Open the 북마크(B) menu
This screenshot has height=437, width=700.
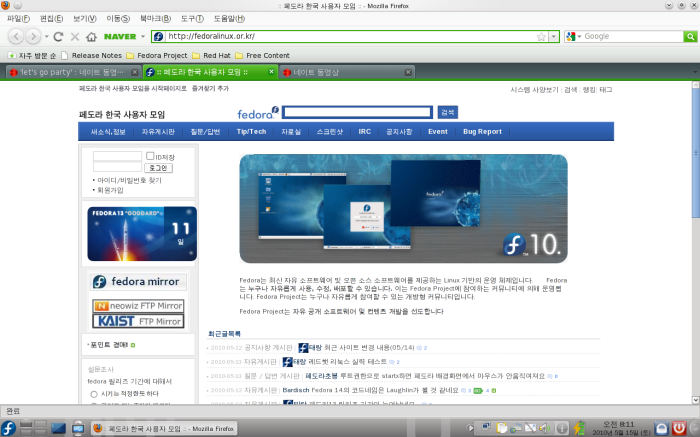155,19
